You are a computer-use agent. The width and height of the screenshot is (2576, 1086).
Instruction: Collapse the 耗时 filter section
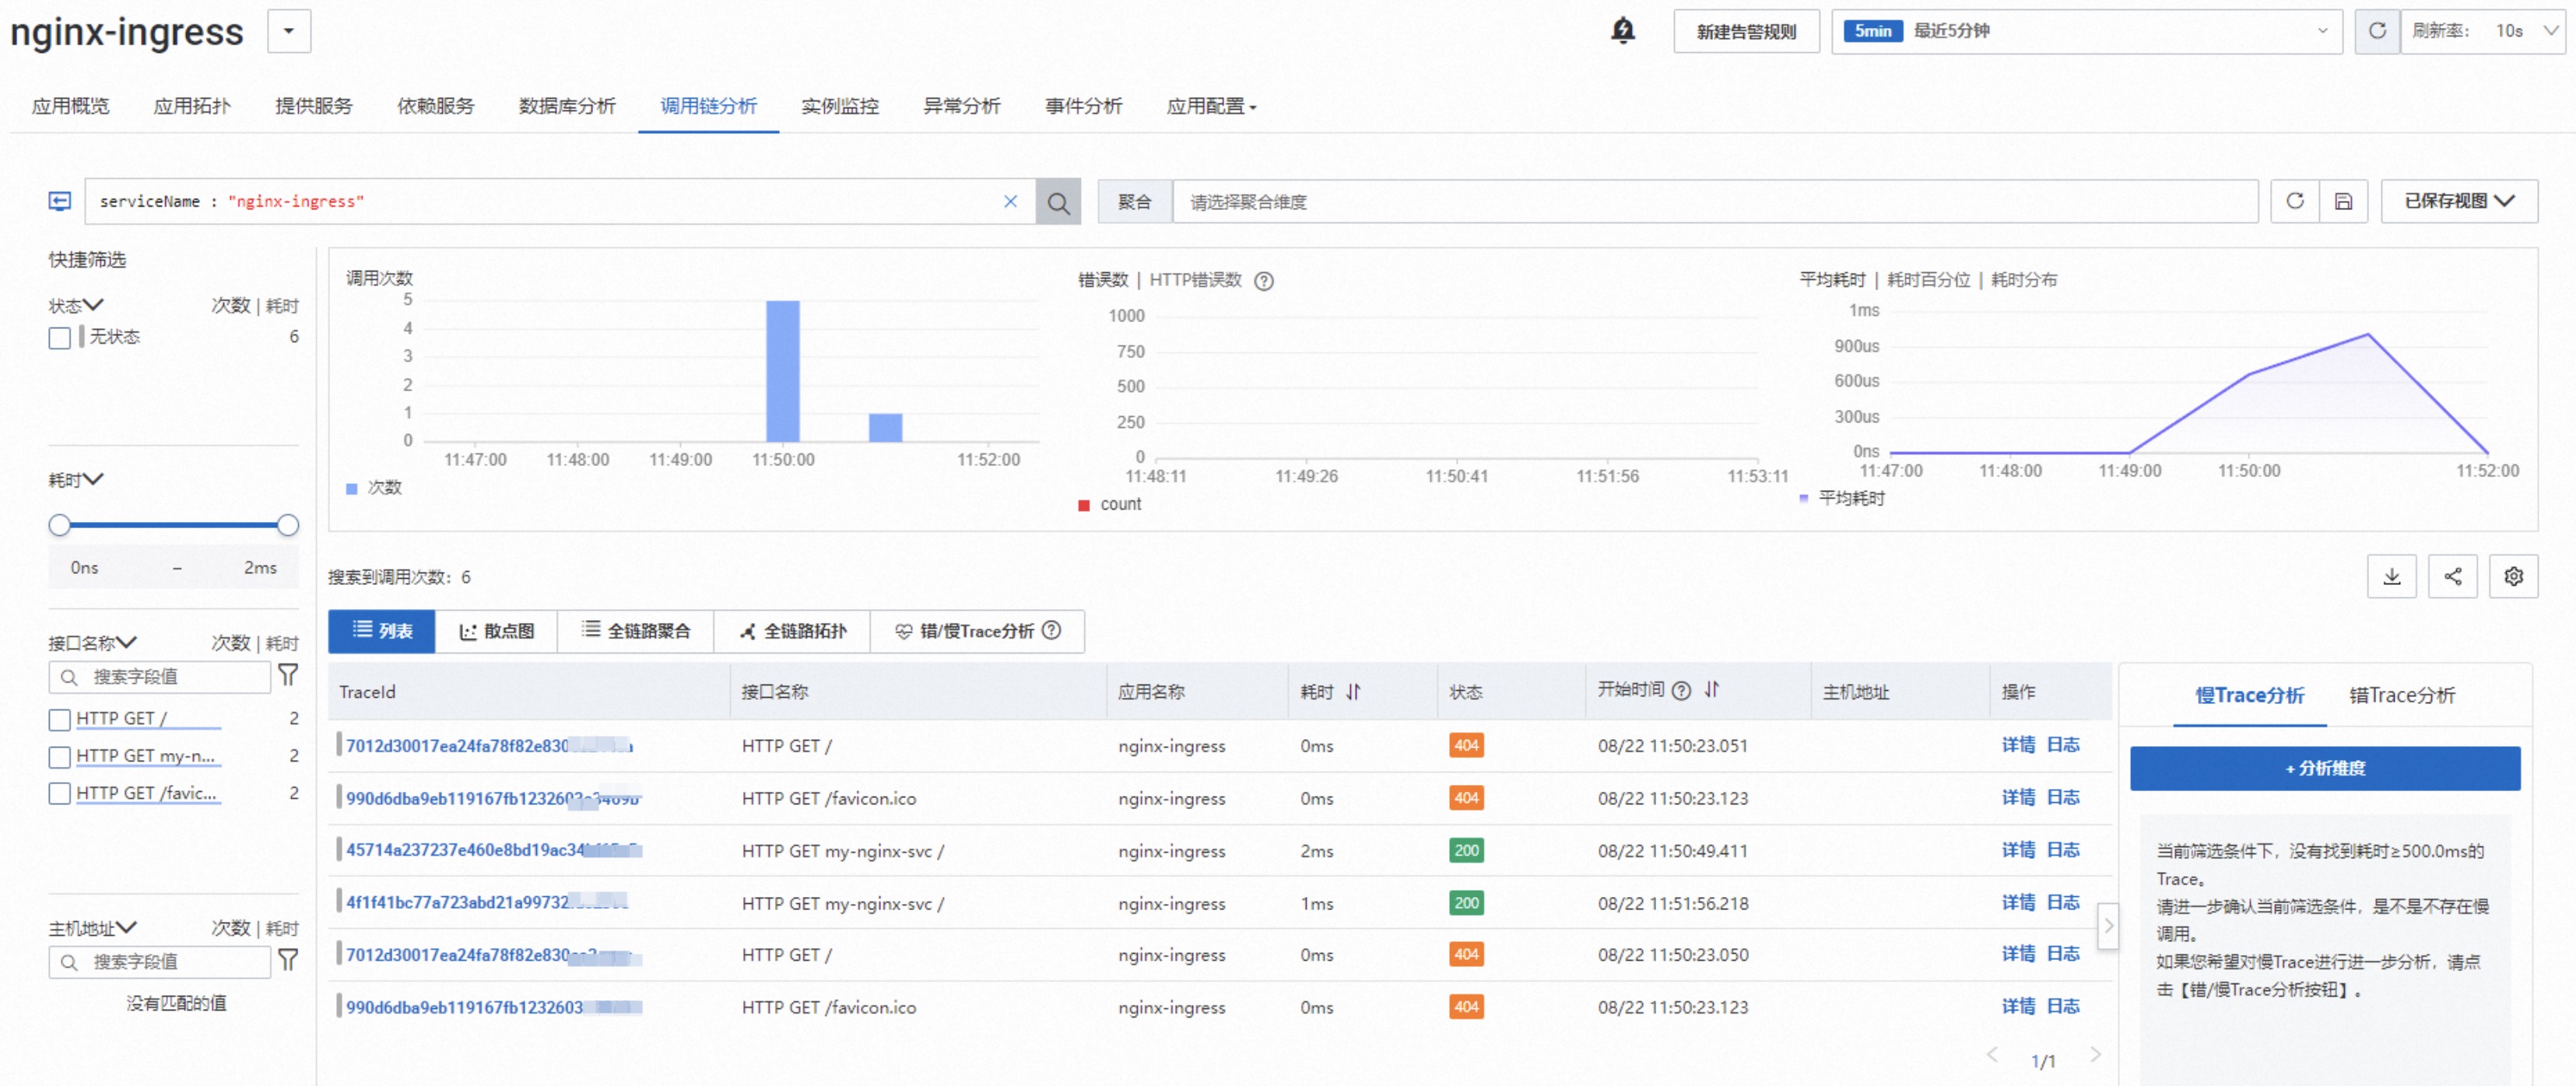tap(76, 480)
